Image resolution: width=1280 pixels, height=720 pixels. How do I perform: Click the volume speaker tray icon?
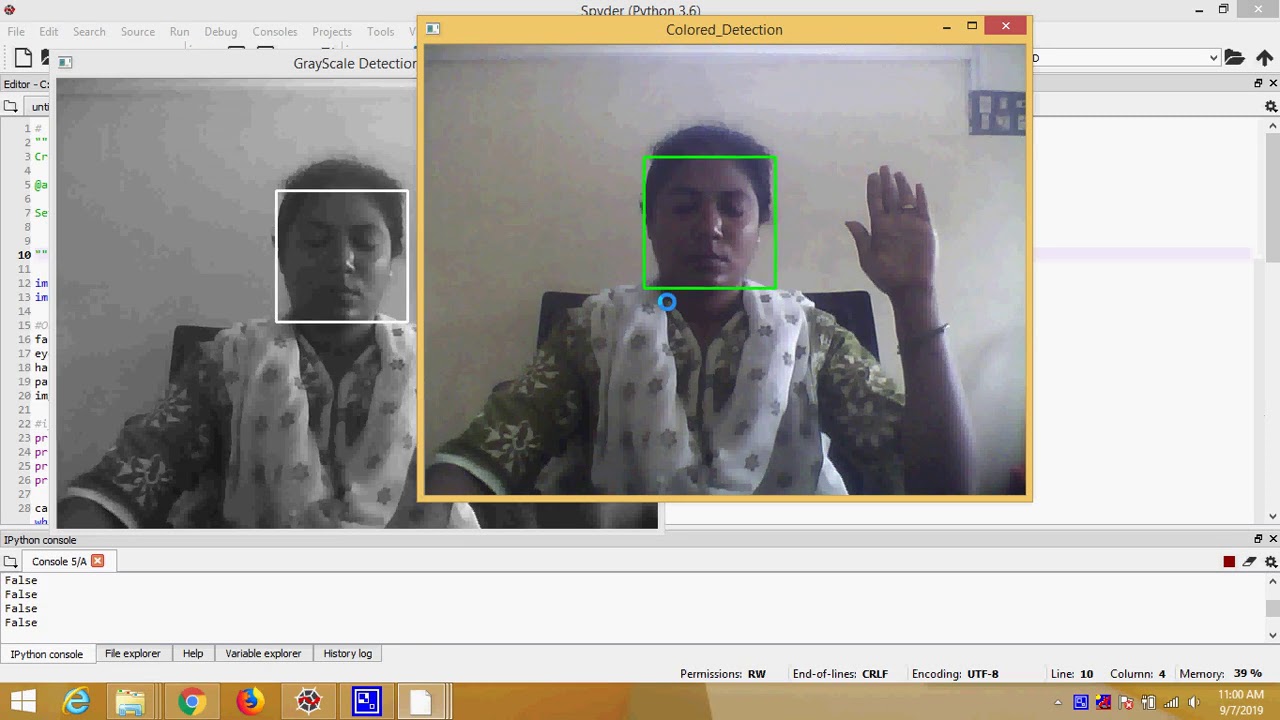pos(1193,703)
